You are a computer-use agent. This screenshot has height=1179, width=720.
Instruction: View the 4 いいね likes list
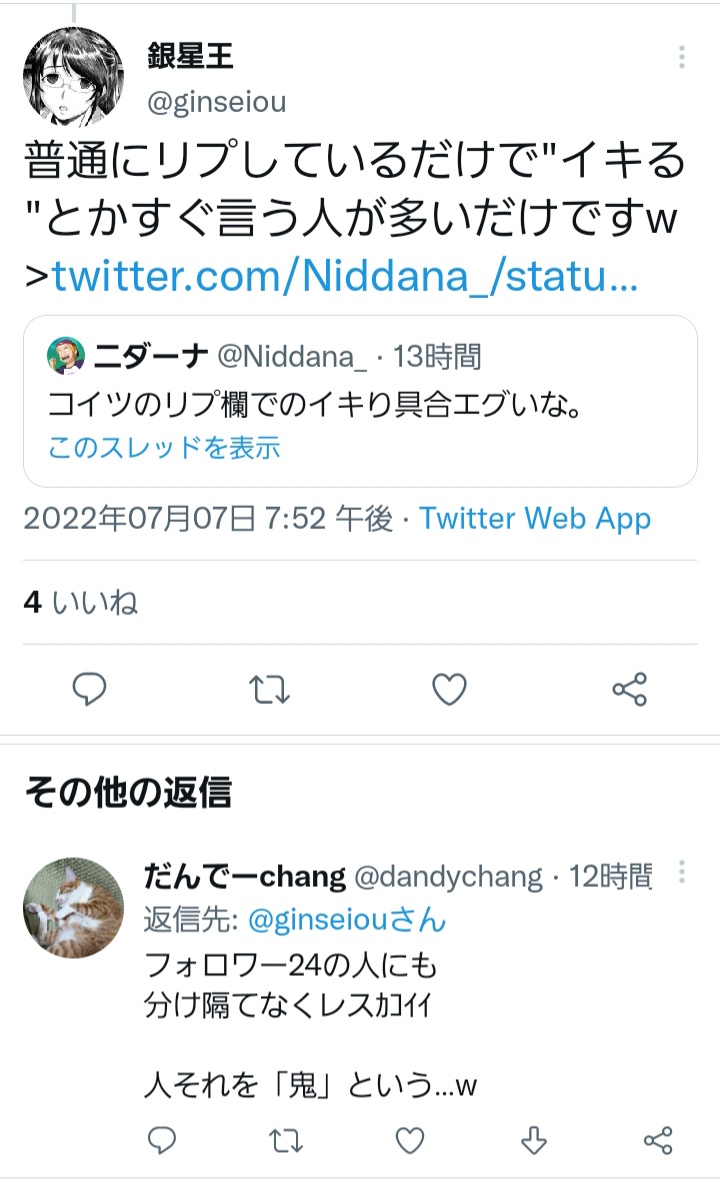click(x=80, y=603)
